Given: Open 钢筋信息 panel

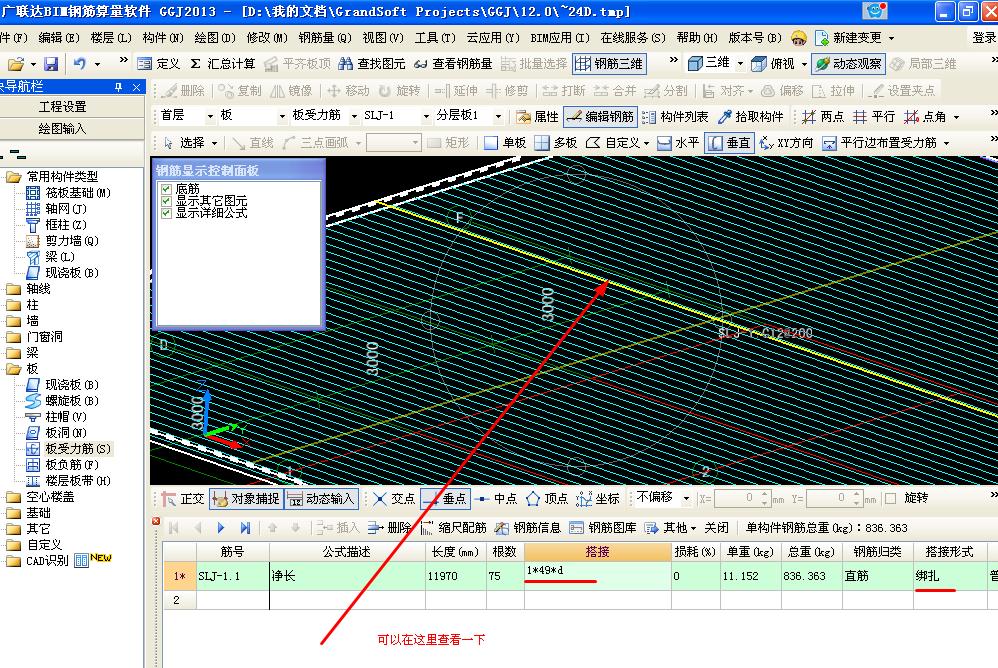Looking at the screenshot, I should (528, 527).
